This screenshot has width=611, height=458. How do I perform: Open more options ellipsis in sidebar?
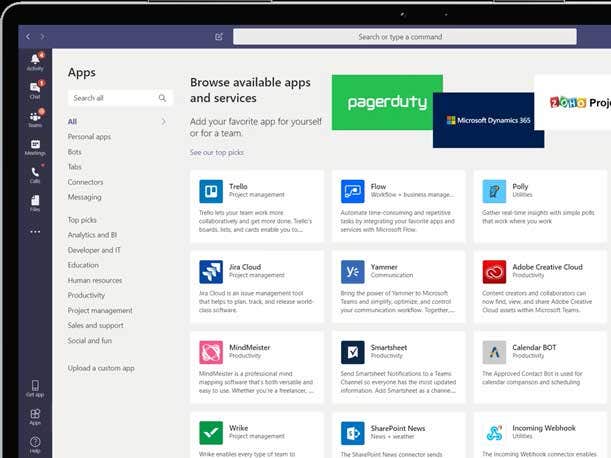click(x=35, y=232)
